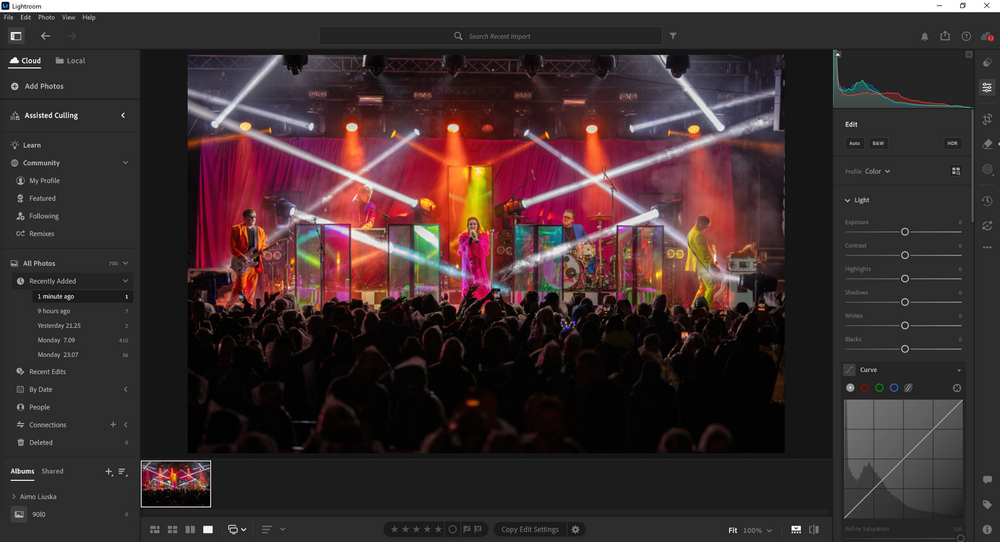
Task: Switch to photo grid view
Action: click(155, 529)
